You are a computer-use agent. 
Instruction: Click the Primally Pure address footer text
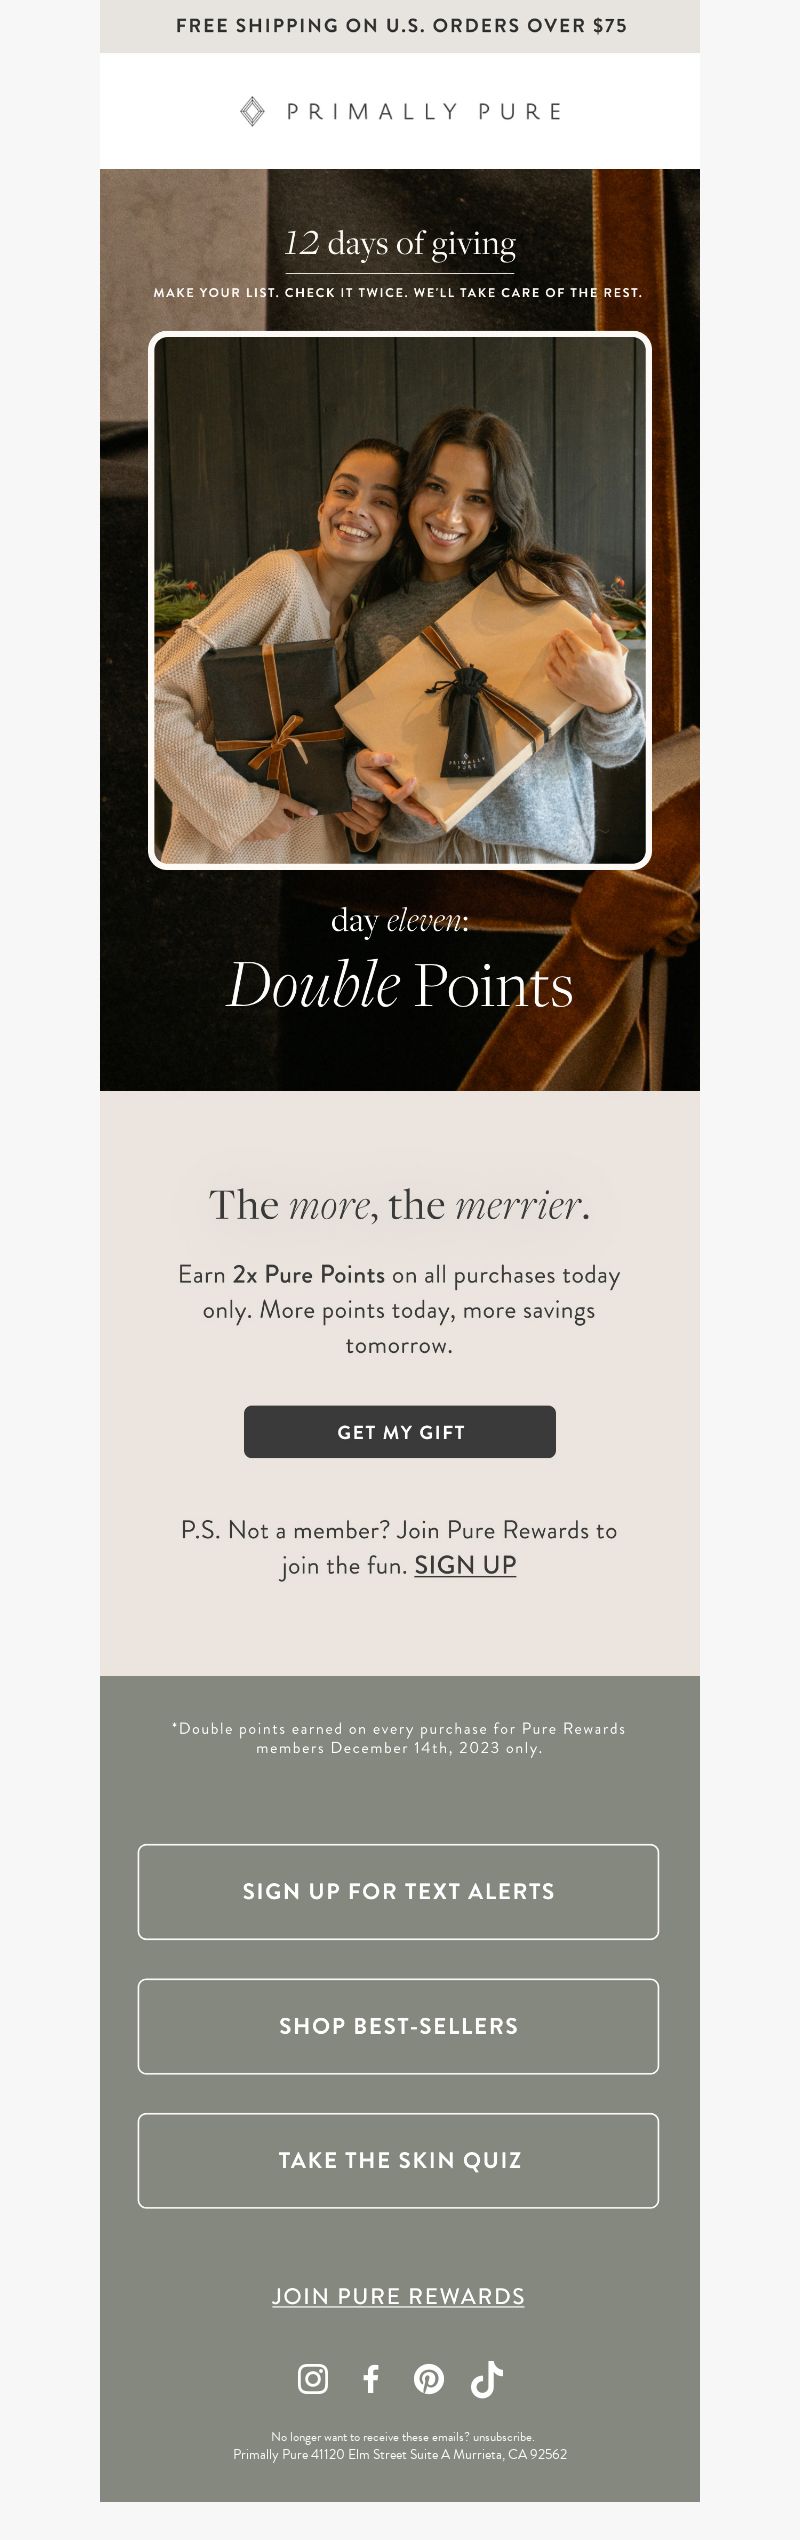click(400, 2454)
